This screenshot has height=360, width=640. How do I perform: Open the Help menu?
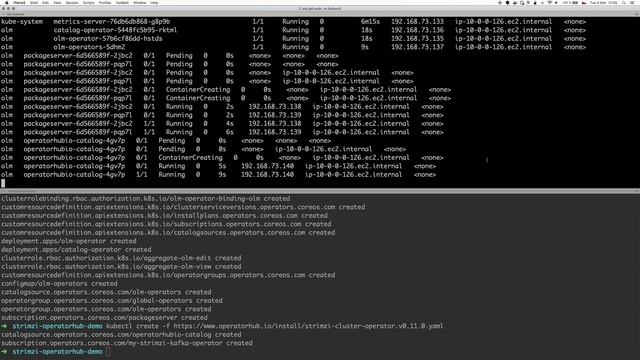(x=154, y=2)
